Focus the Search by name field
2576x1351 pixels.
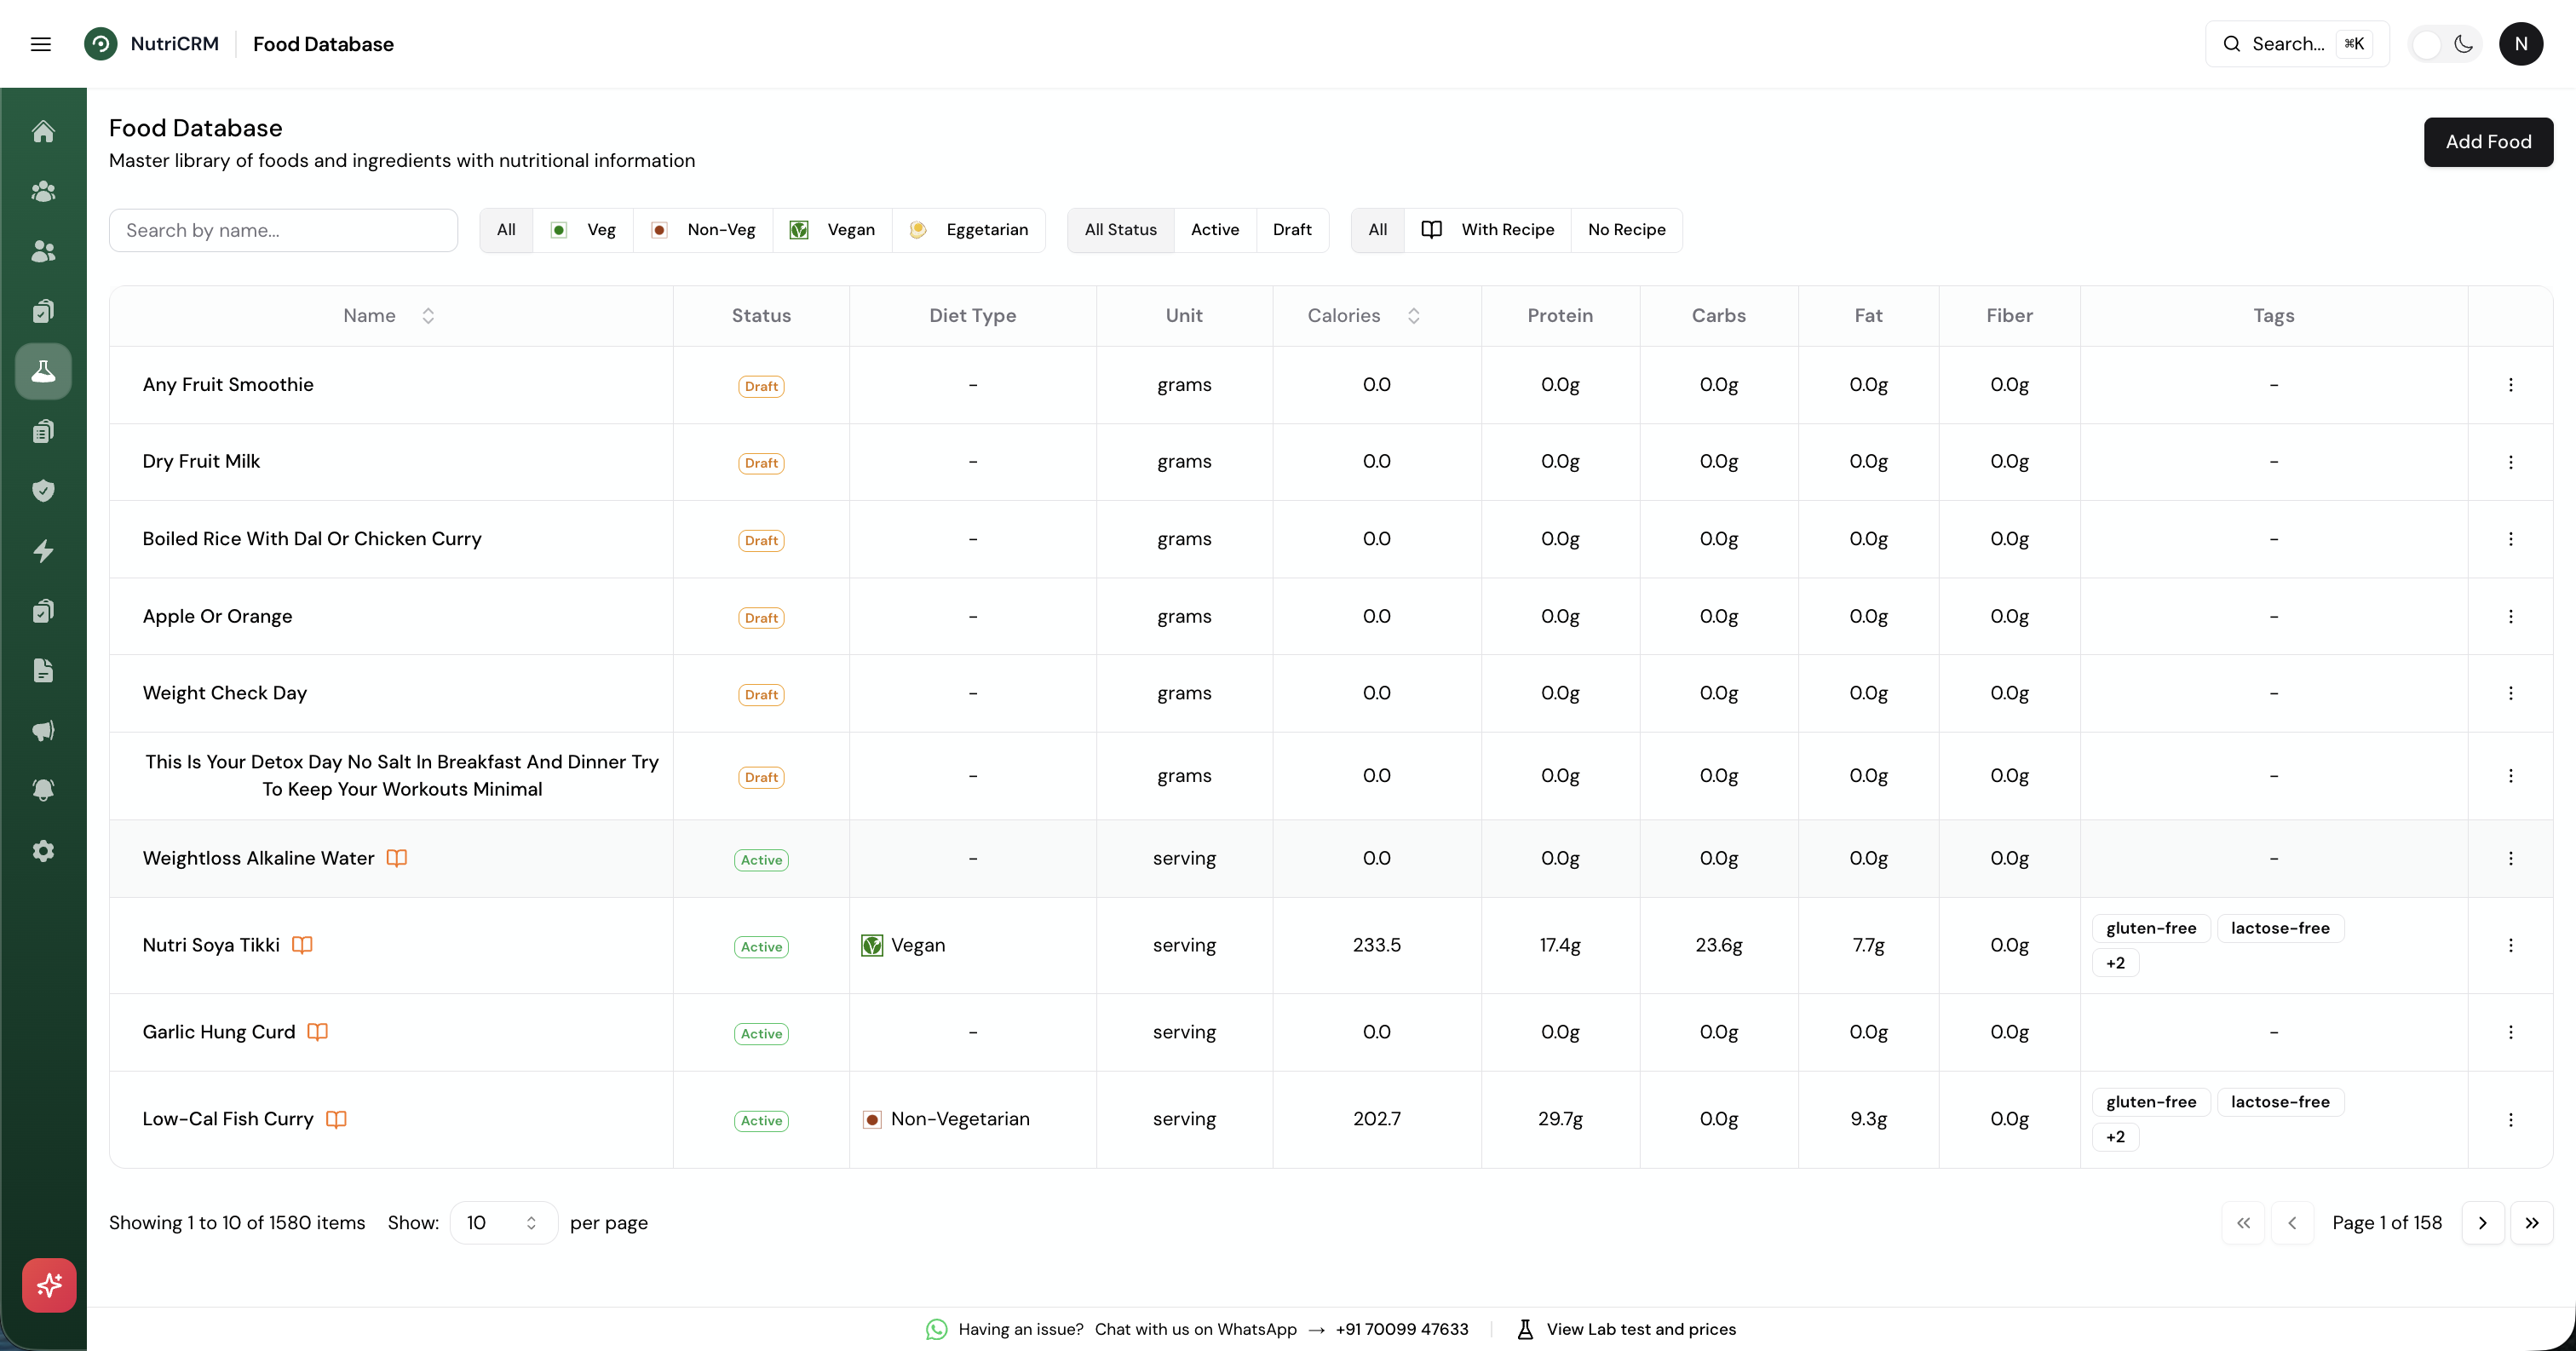point(283,230)
